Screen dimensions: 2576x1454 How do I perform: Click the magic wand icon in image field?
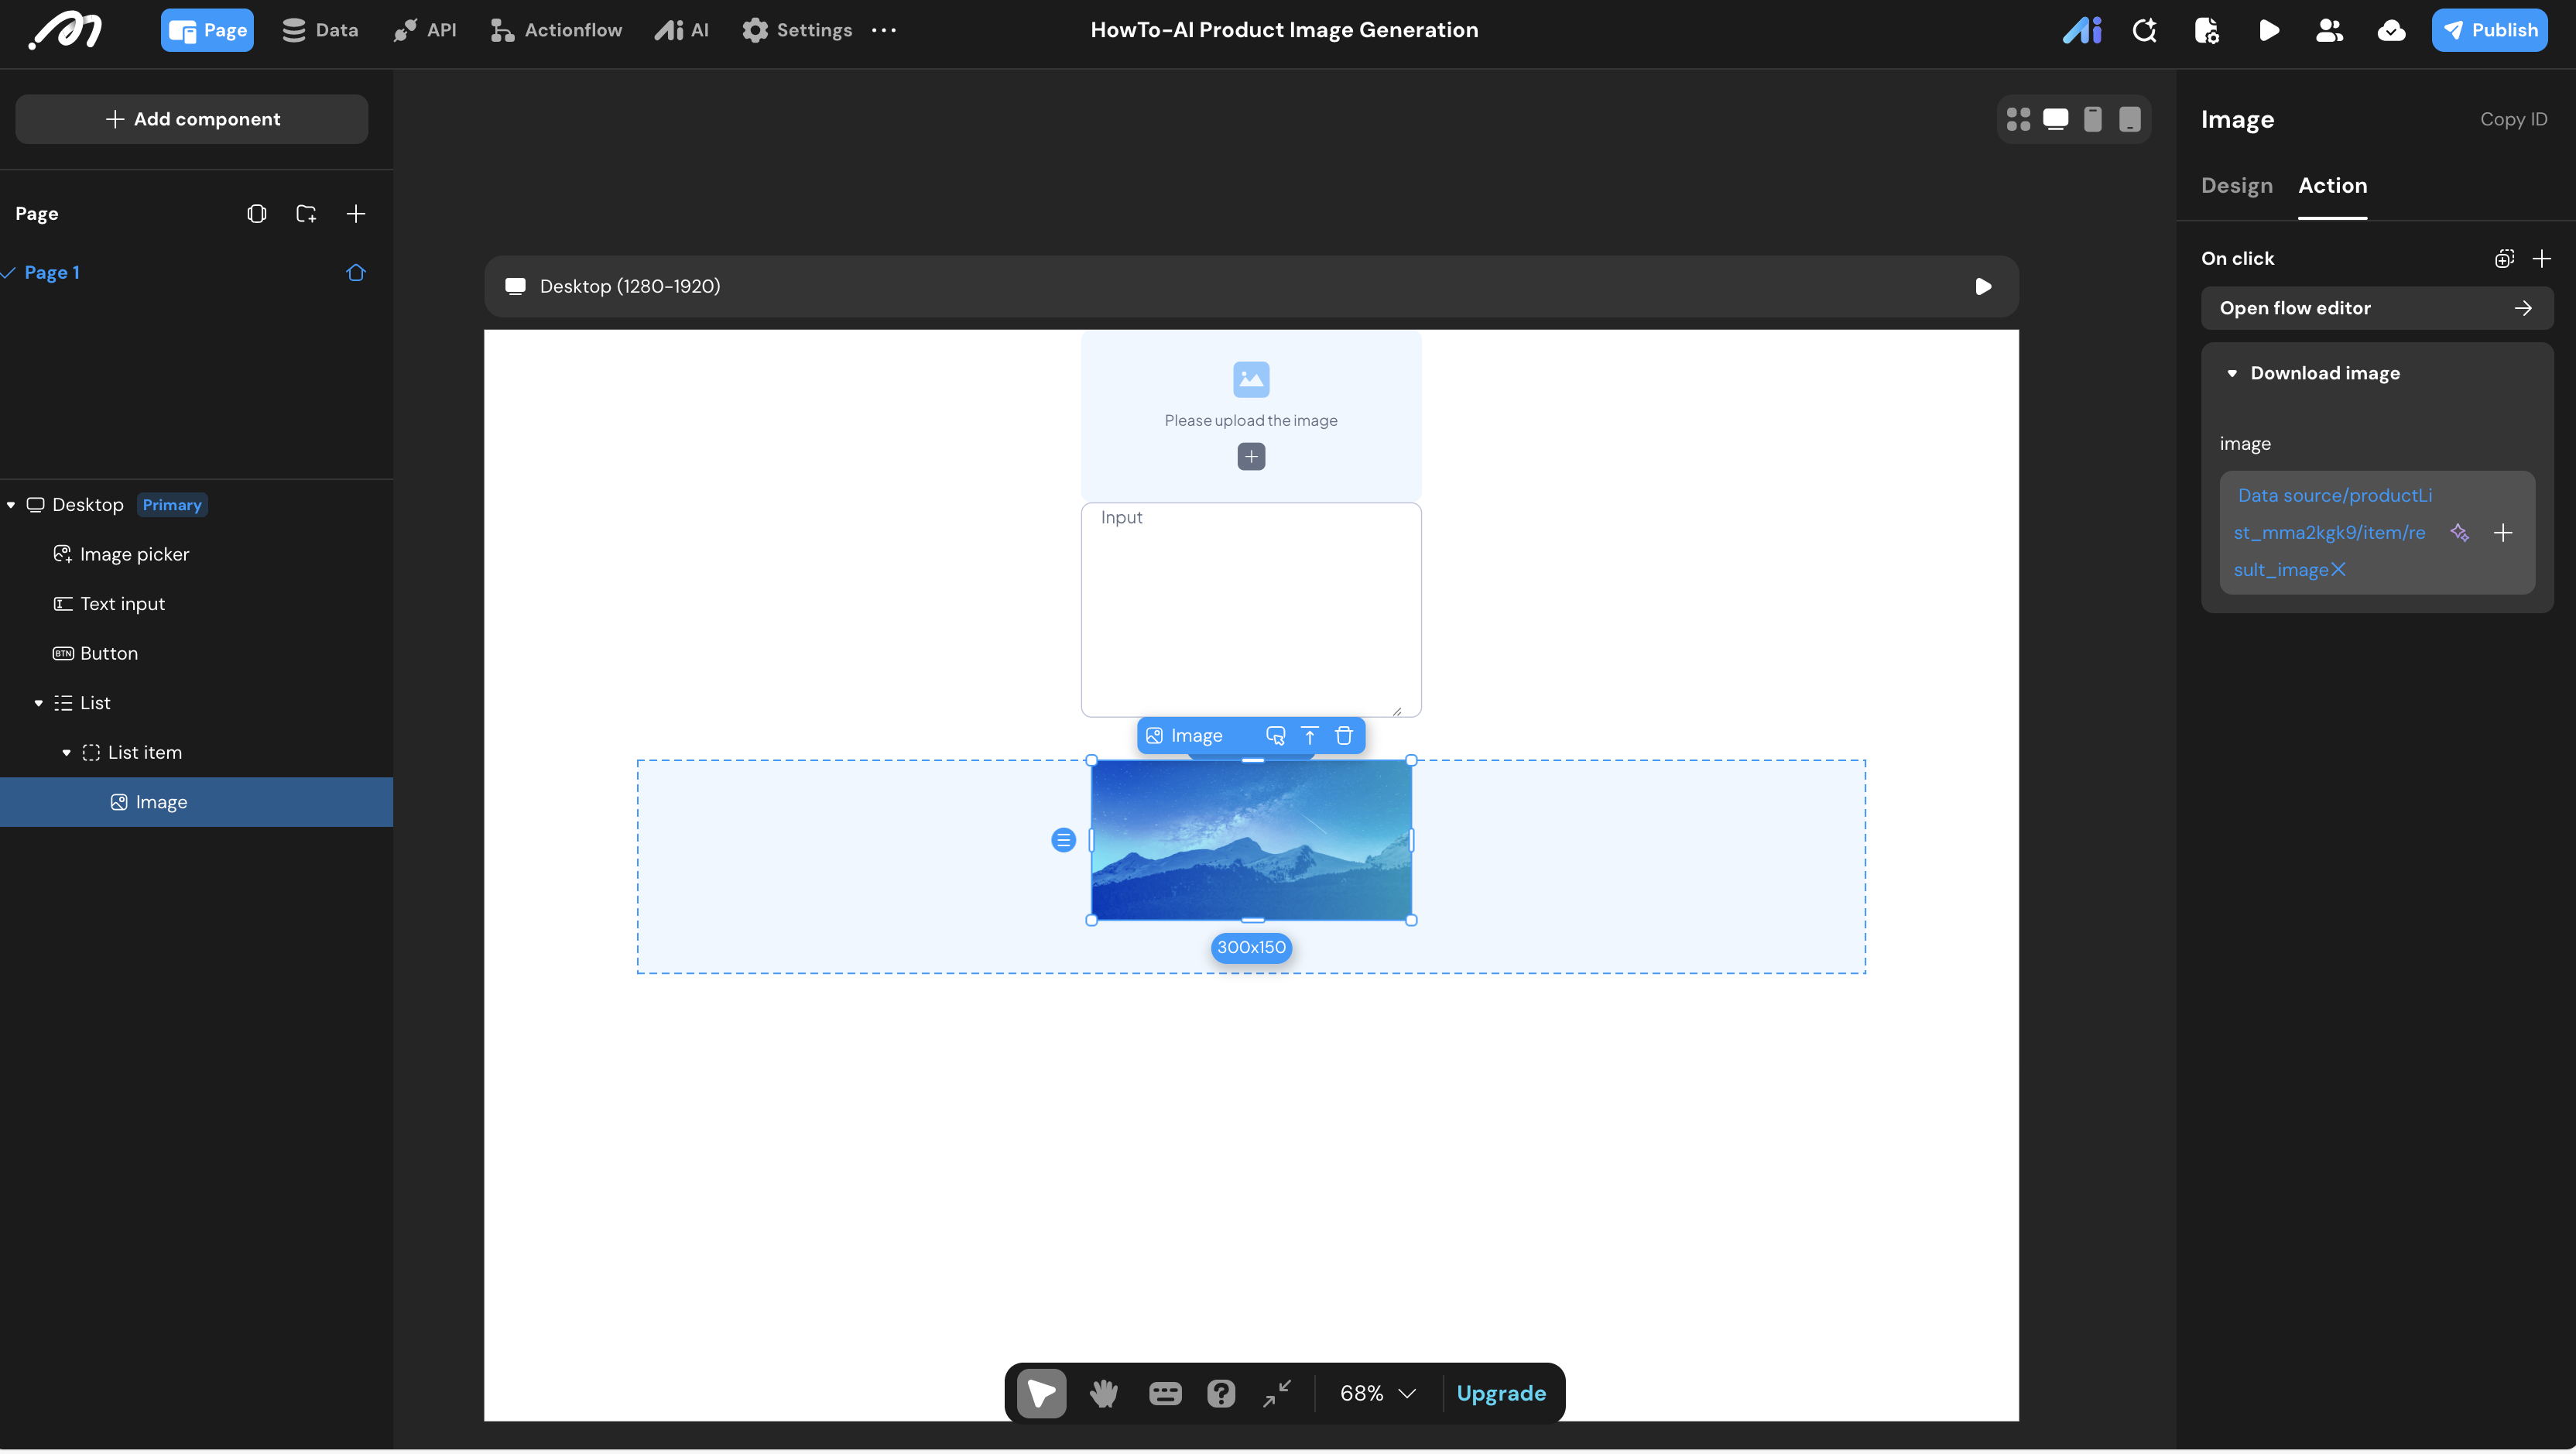[x=2459, y=533]
